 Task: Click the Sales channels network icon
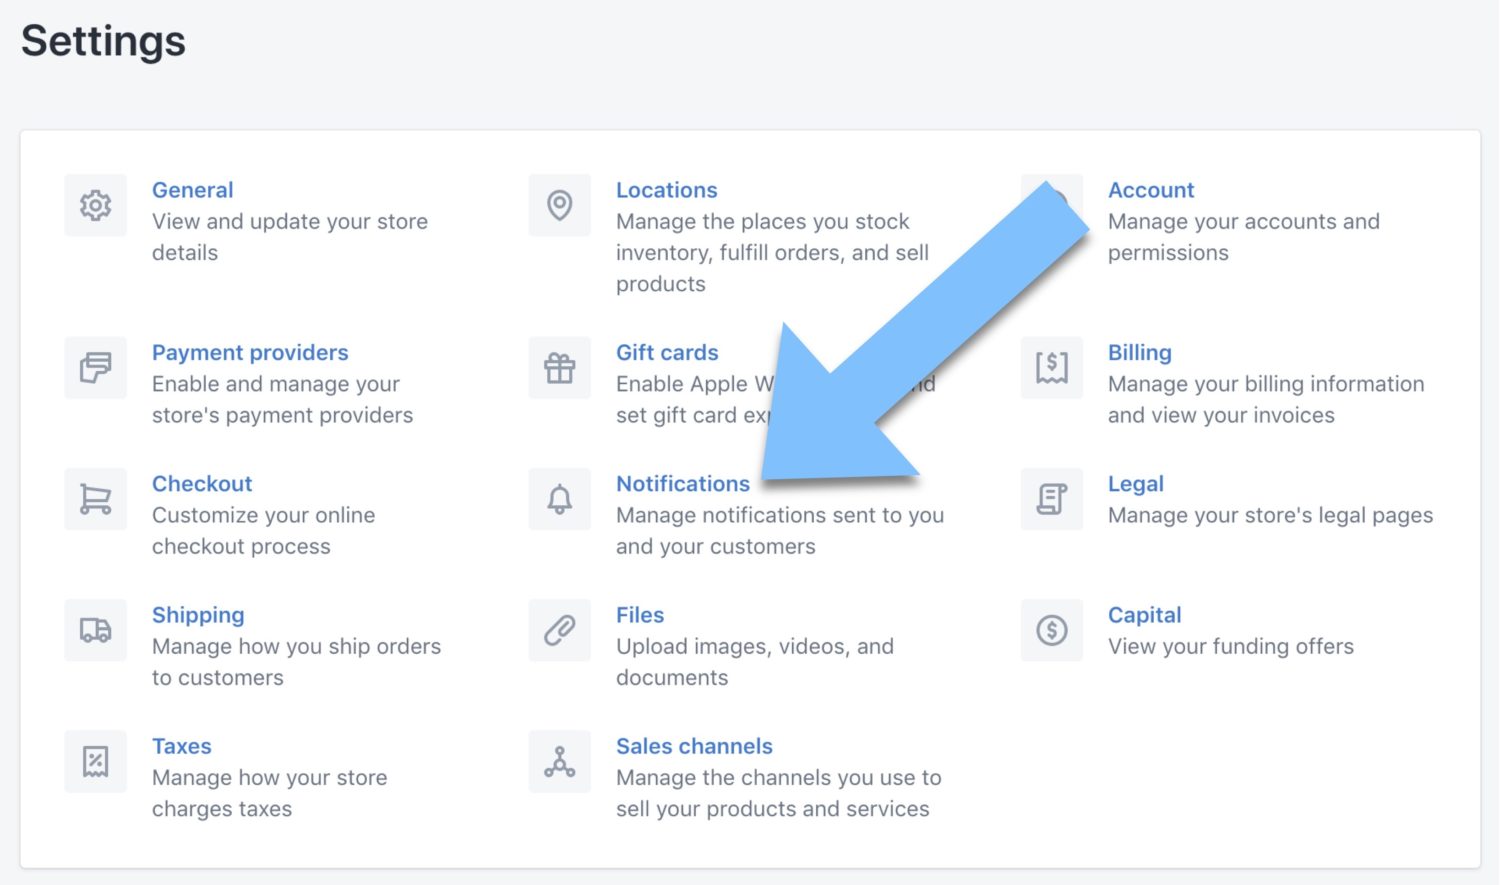[x=559, y=761]
